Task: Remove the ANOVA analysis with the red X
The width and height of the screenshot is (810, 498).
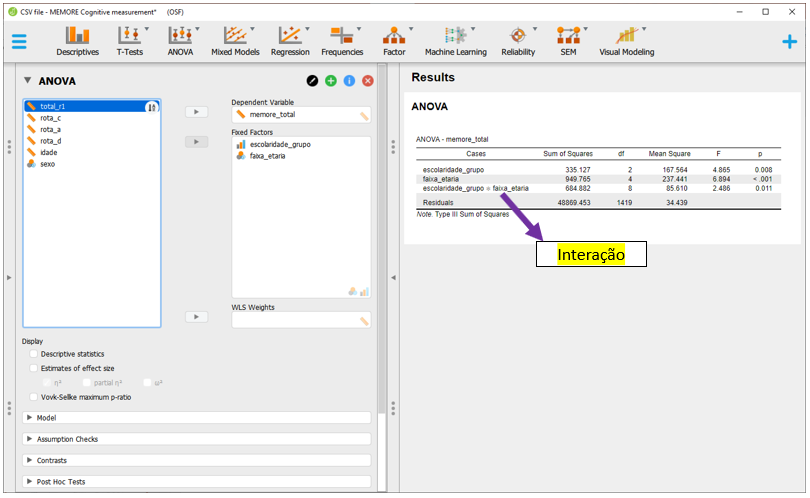Action: click(x=368, y=80)
